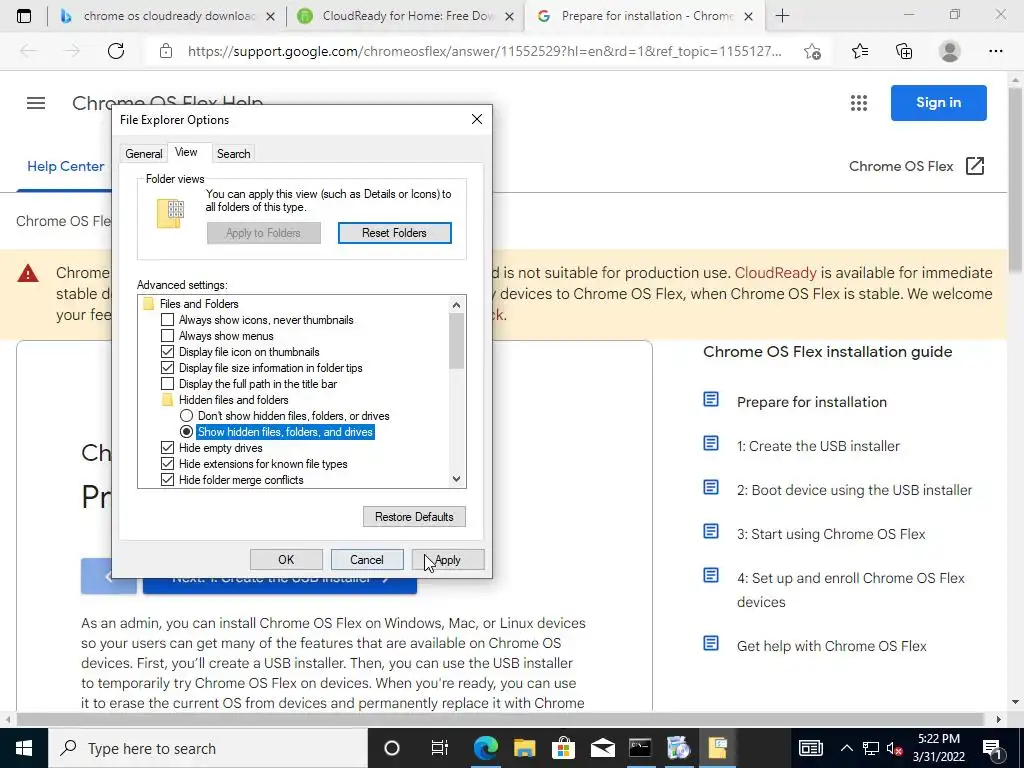Viewport: 1024px width, 768px height.
Task: Open the Help Center tab
Action: pos(65,166)
